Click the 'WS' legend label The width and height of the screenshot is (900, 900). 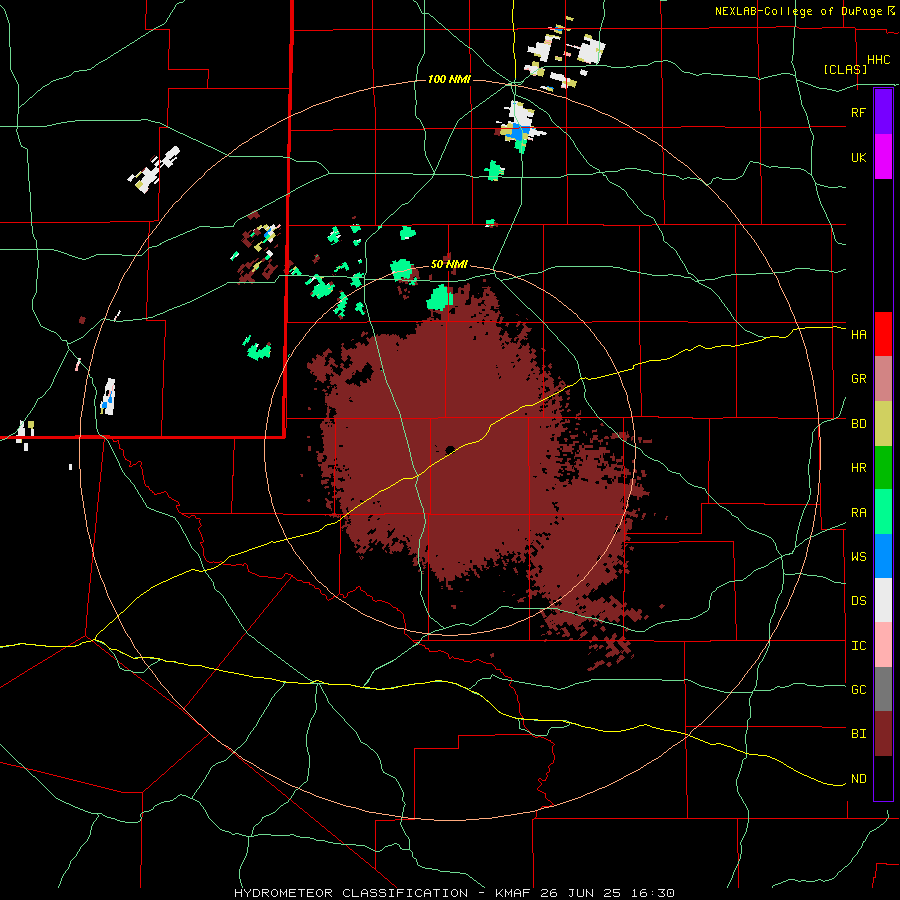coord(858,557)
